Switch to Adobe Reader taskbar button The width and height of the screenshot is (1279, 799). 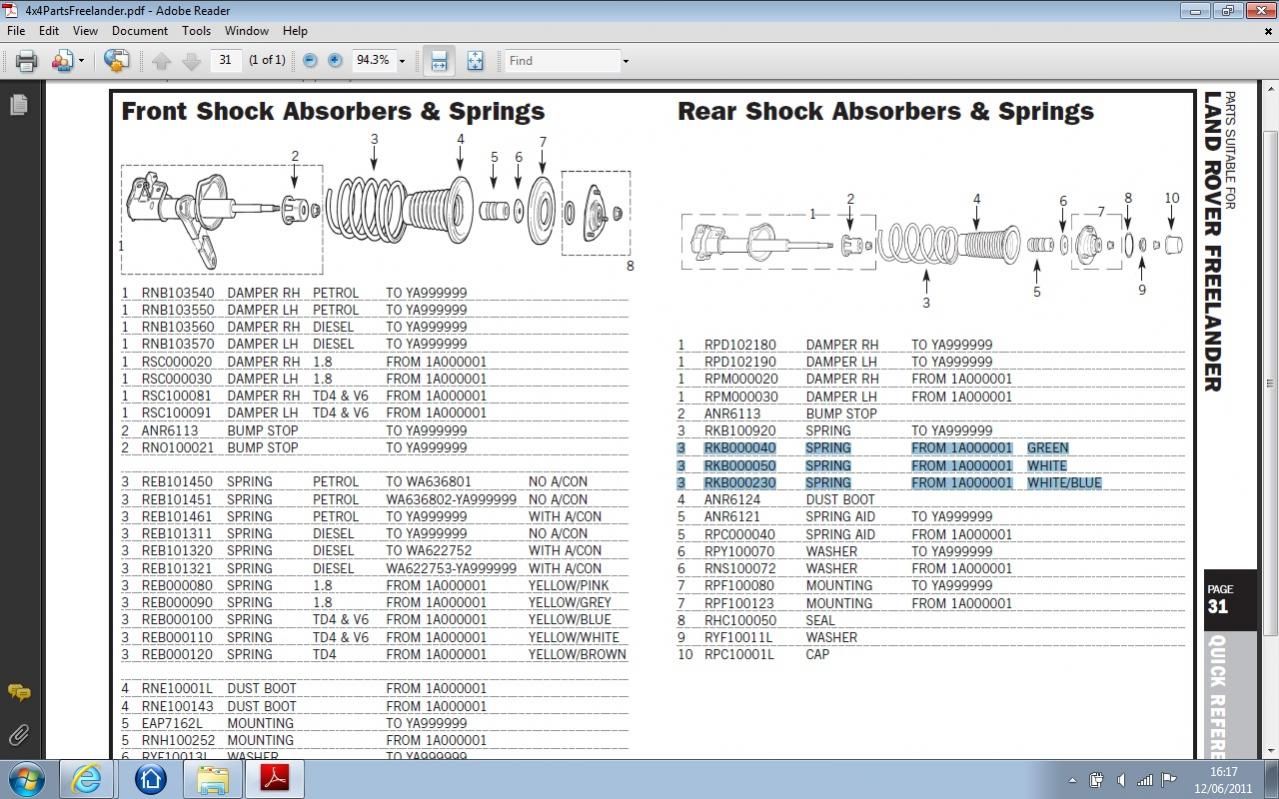(275, 779)
